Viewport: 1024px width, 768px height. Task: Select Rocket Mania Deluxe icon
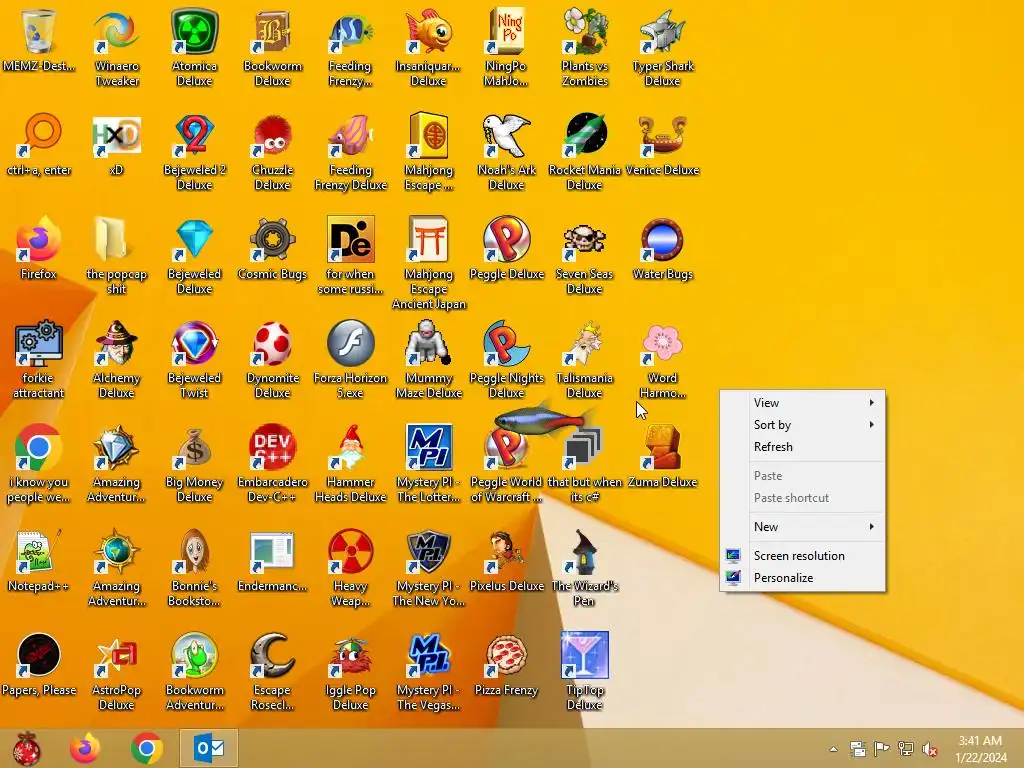[584, 135]
